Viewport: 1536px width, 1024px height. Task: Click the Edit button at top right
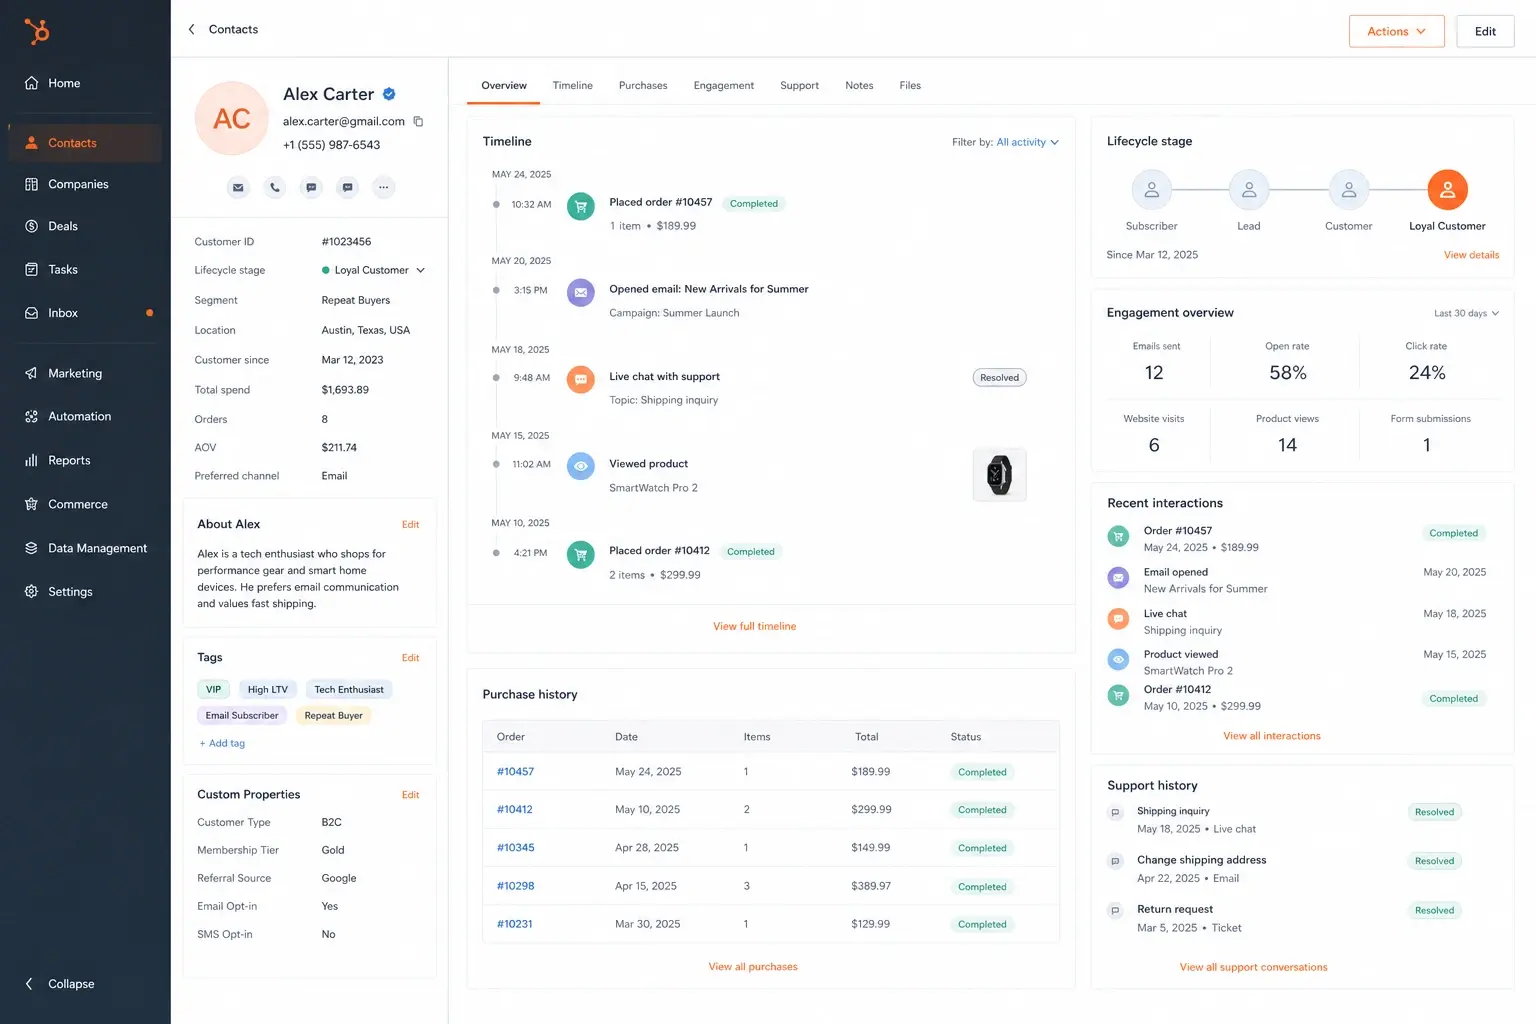1485,31
